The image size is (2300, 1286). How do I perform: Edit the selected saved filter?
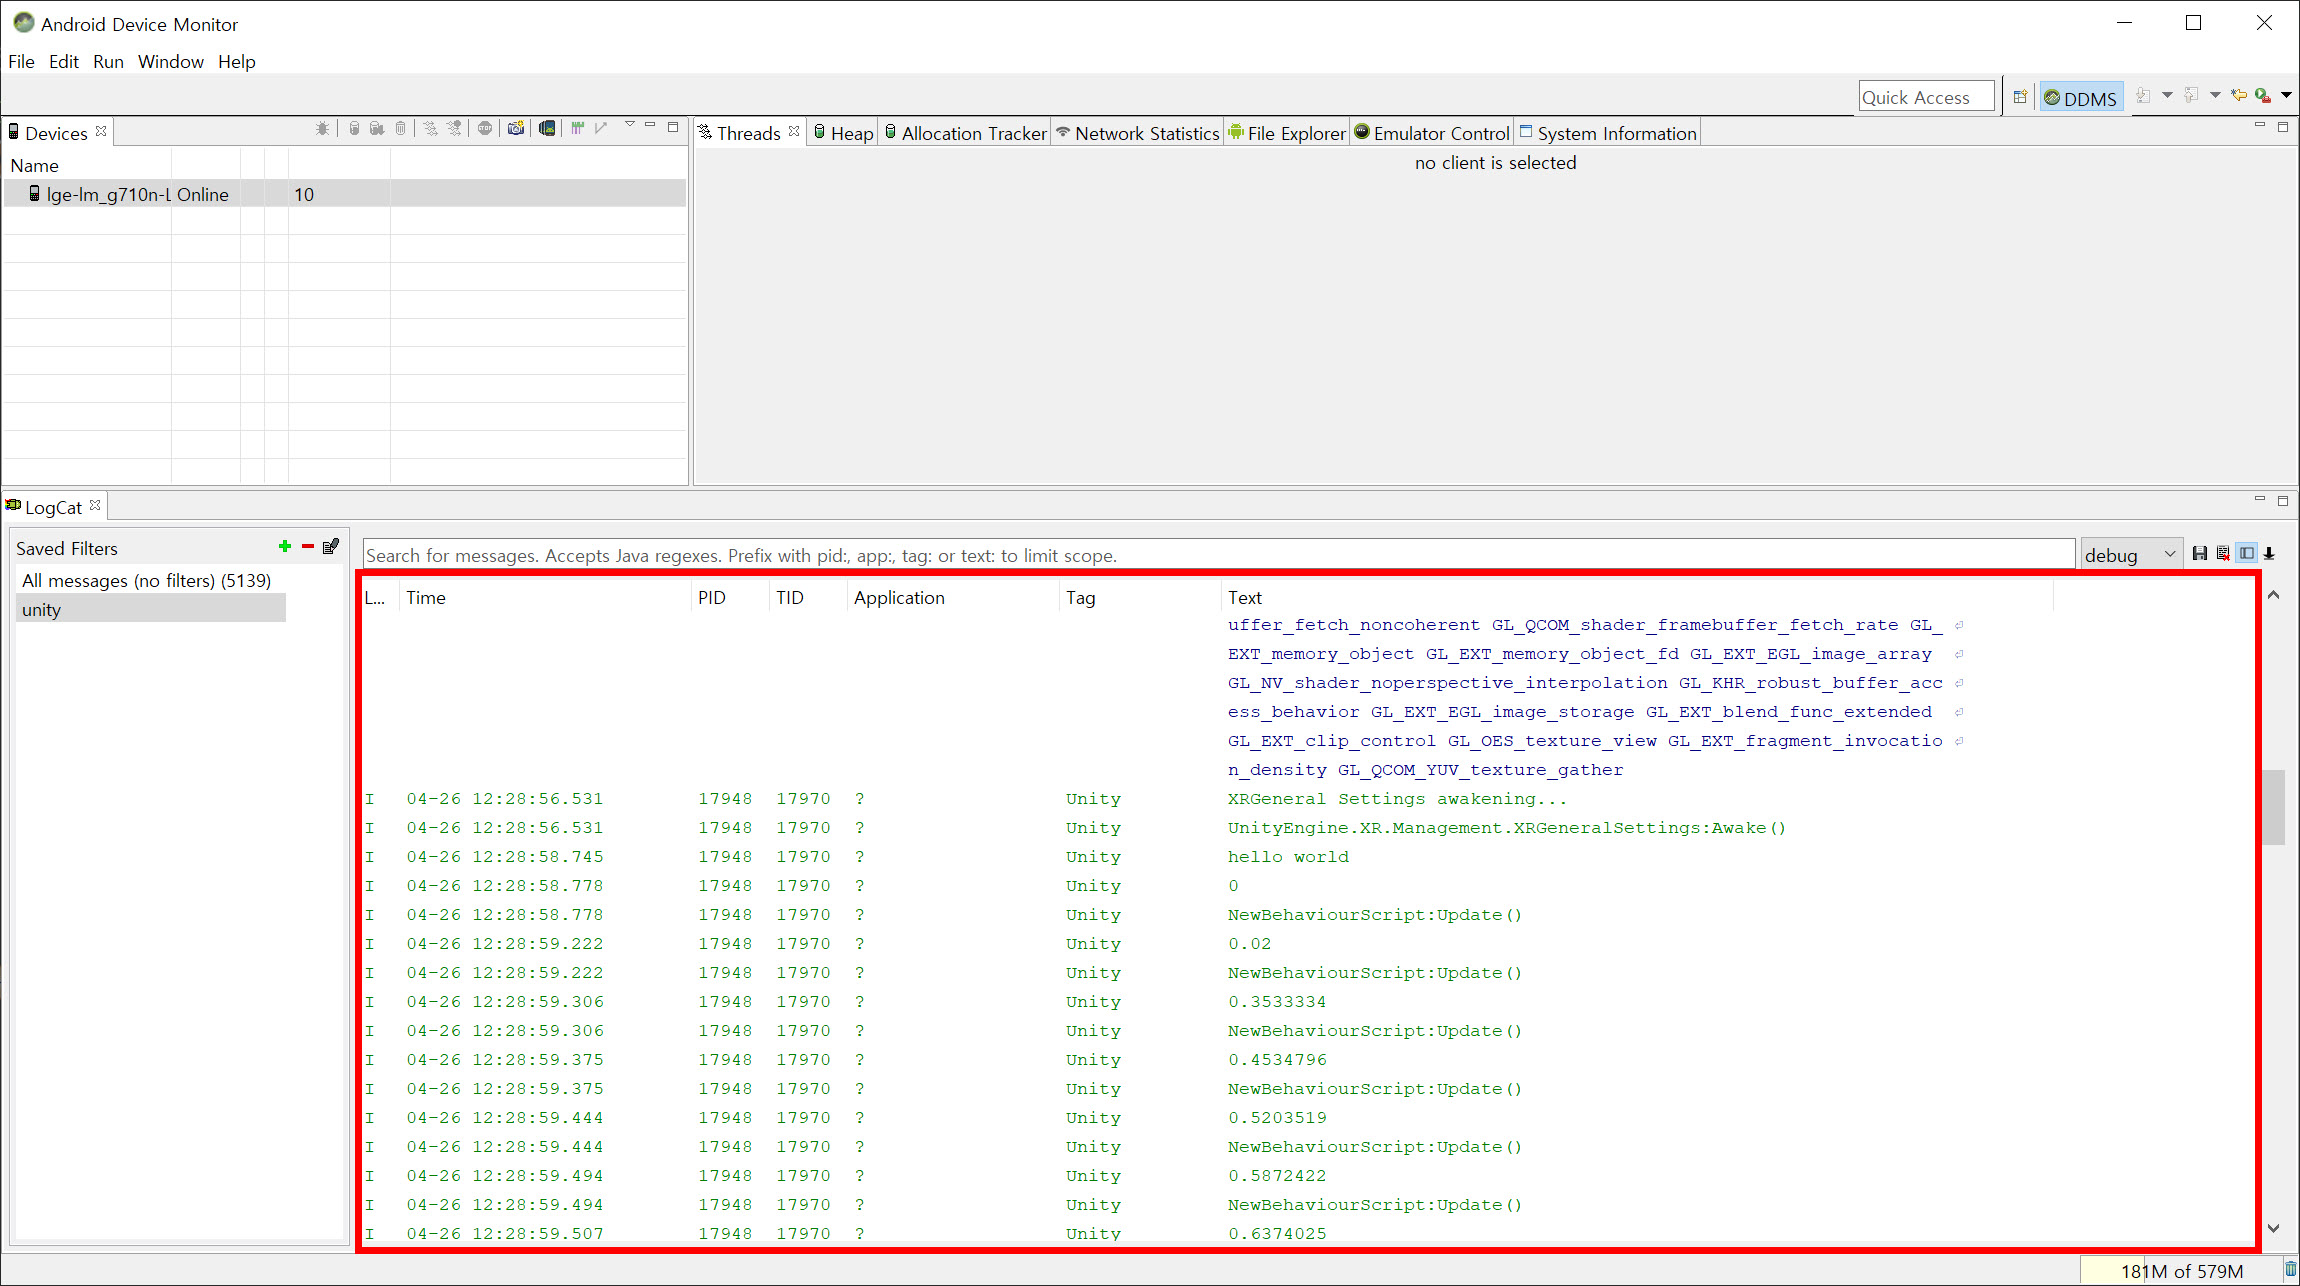point(331,546)
